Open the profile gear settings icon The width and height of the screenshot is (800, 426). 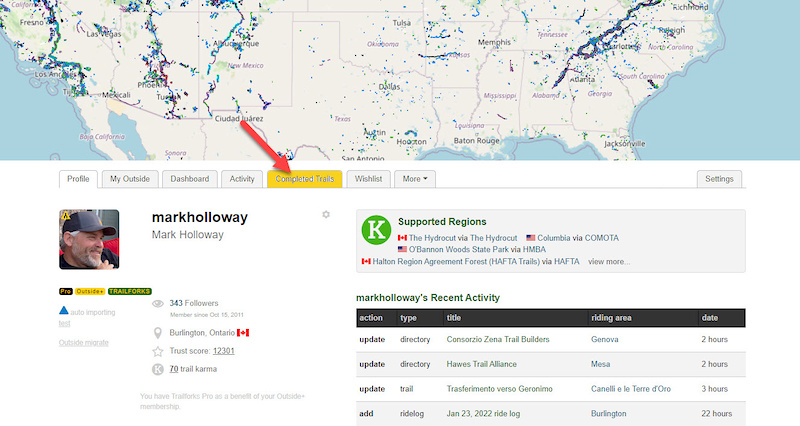coord(326,215)
